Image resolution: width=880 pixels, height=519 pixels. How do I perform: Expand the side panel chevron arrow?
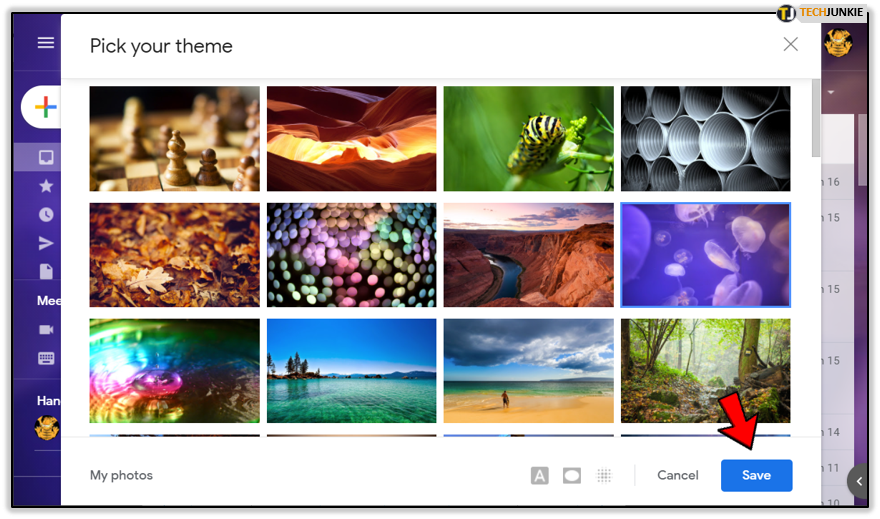(859, 481)
